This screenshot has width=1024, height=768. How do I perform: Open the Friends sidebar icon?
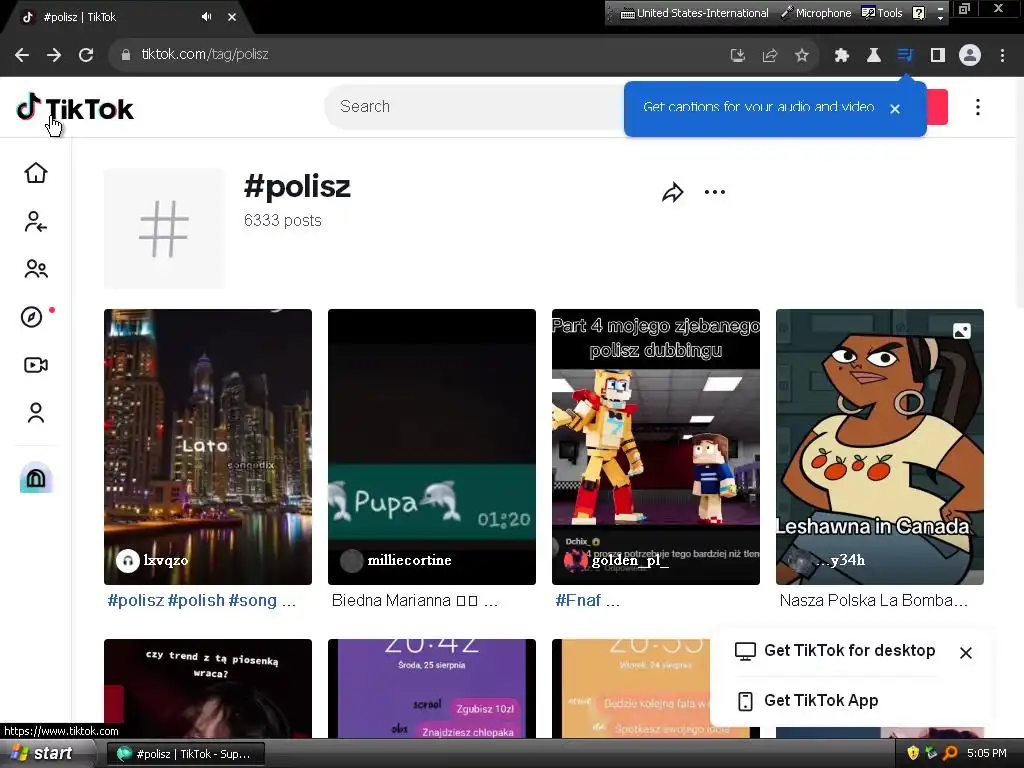click(x=36, y=269)
